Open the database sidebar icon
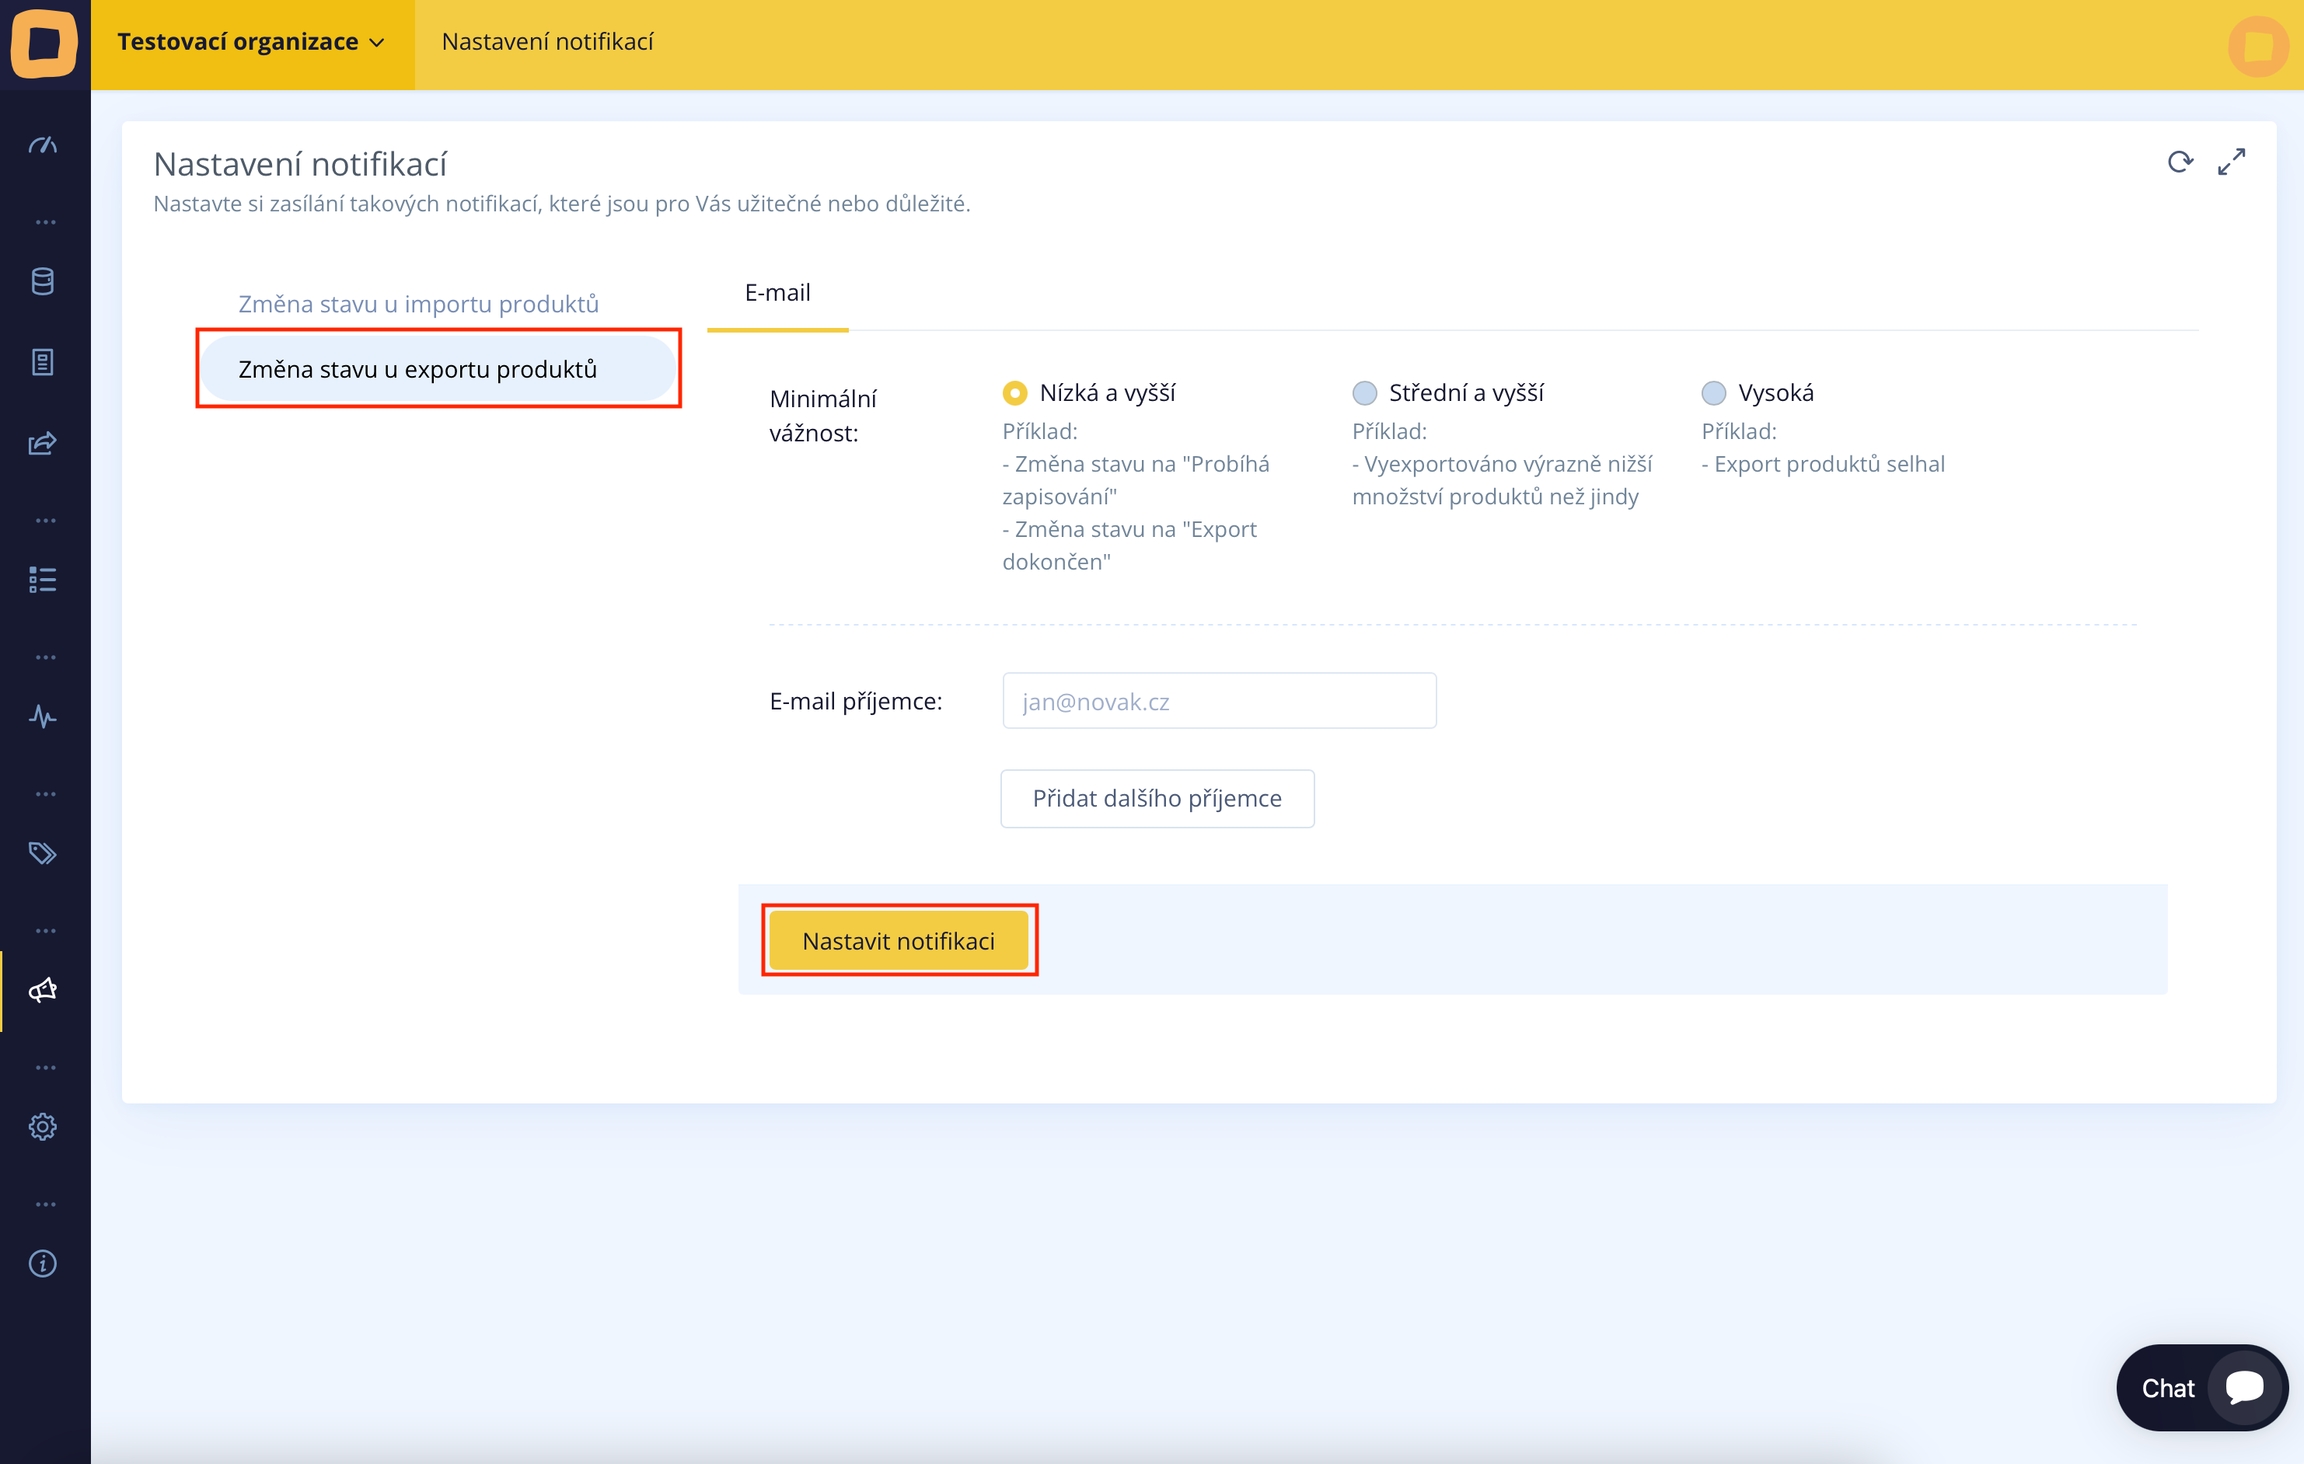This screenshot has width=2304, height=1464. coord(43,282)
